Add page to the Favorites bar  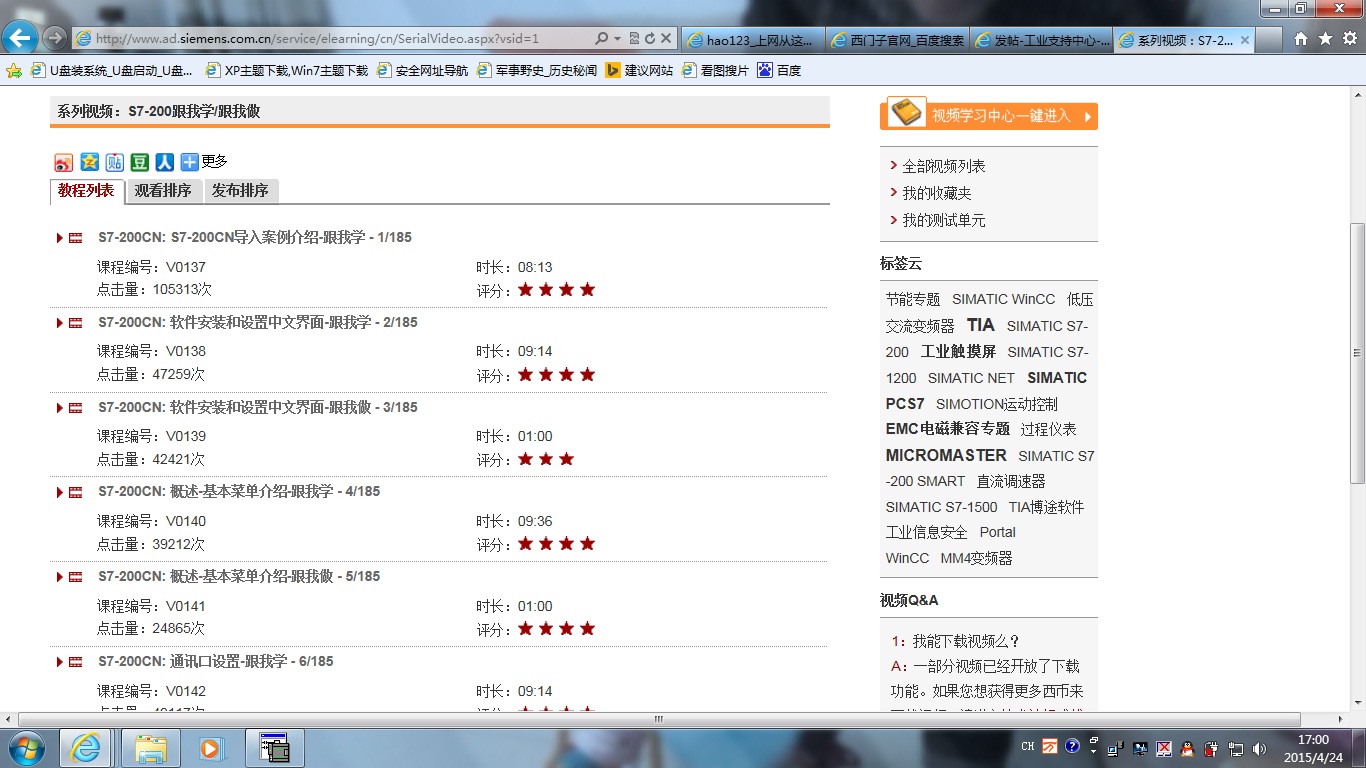pos(14,71)
